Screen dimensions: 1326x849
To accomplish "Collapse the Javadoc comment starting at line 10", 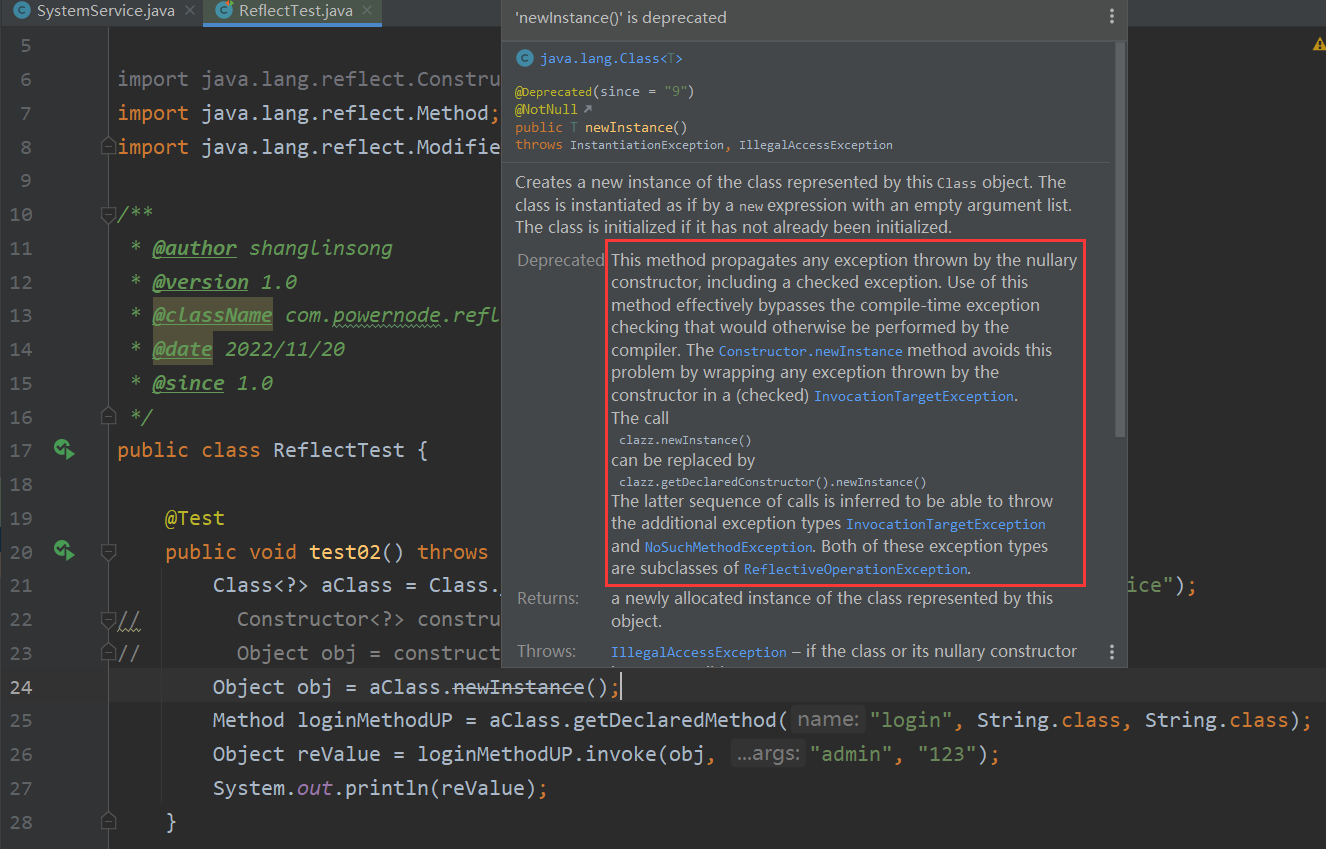I will 108,215.
